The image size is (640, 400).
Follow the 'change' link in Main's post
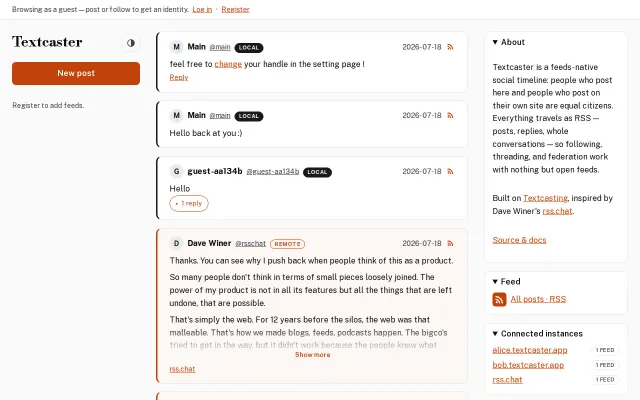pos(228,64)
